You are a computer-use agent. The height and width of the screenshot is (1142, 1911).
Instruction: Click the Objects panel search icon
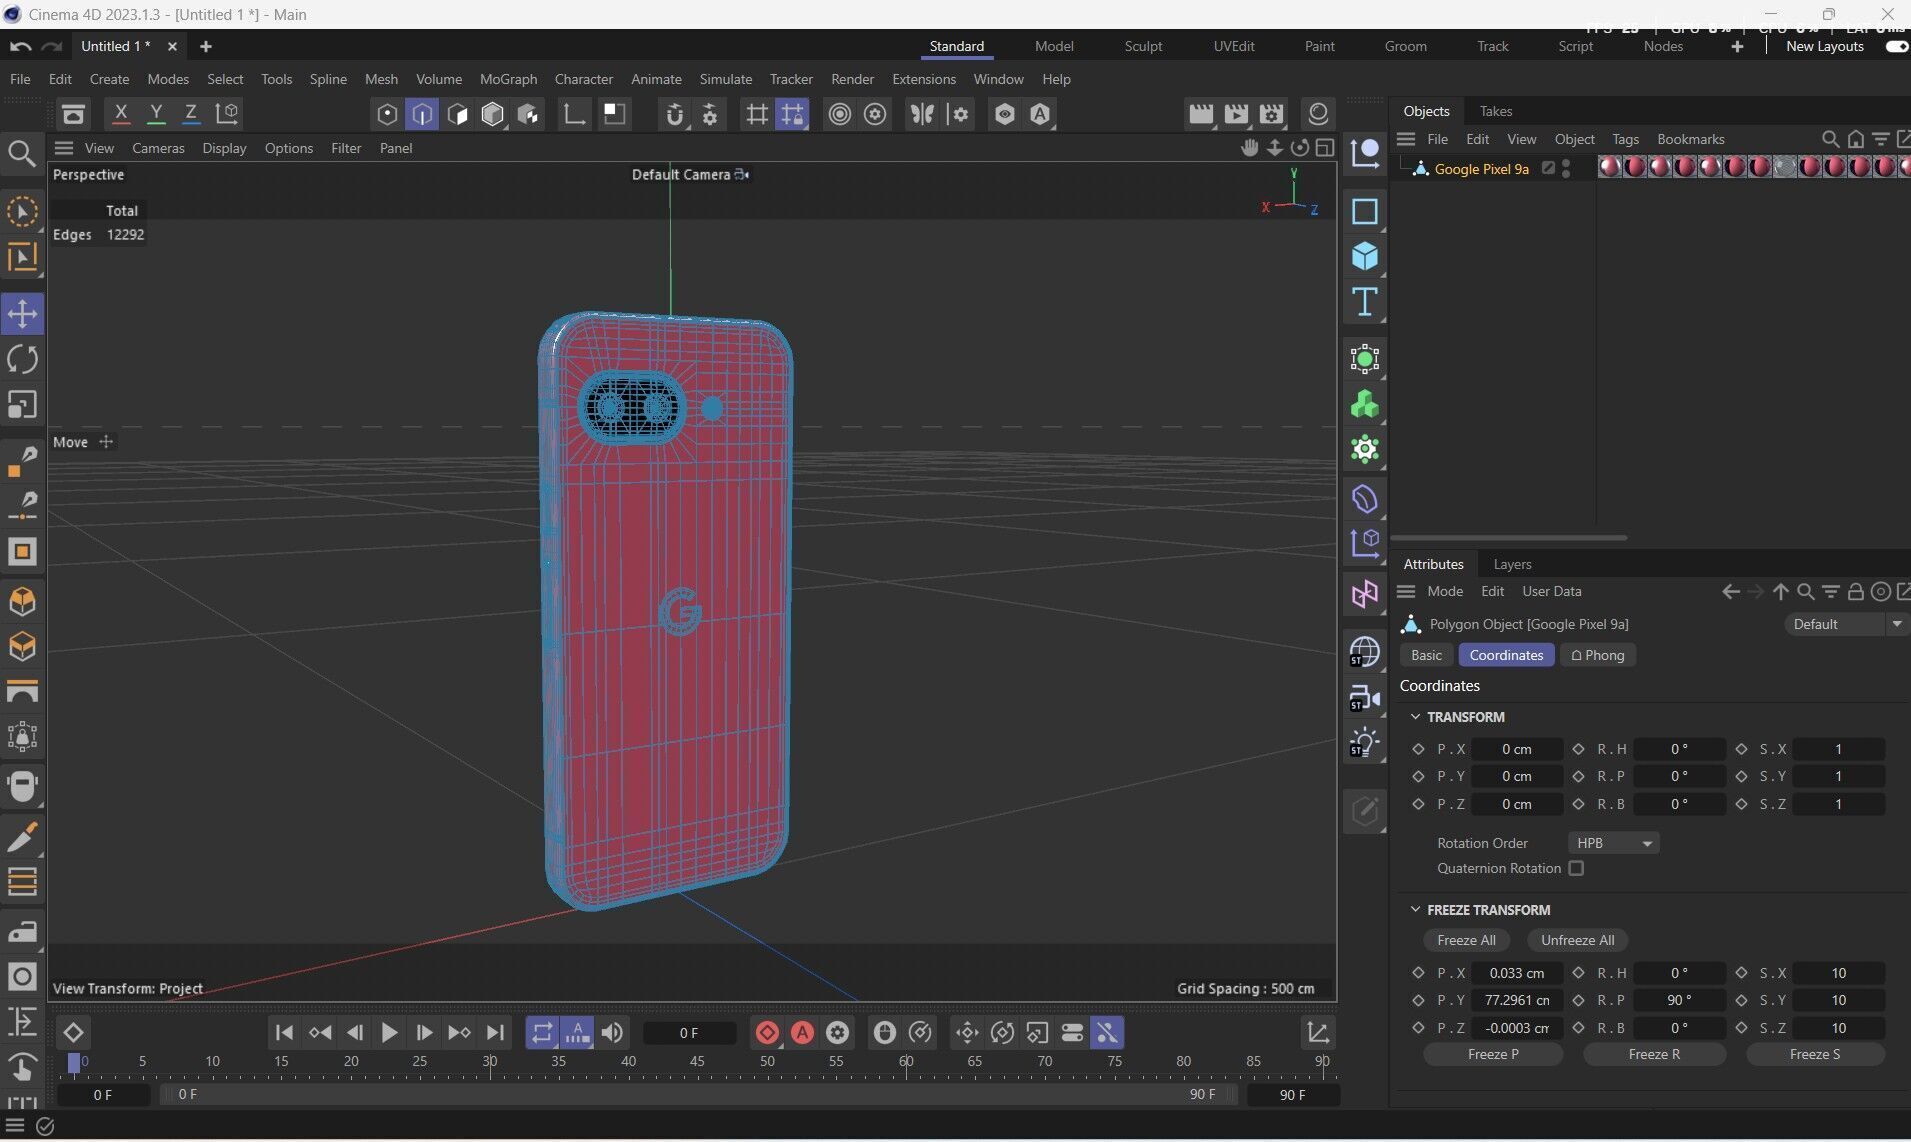coord(1830,139)
